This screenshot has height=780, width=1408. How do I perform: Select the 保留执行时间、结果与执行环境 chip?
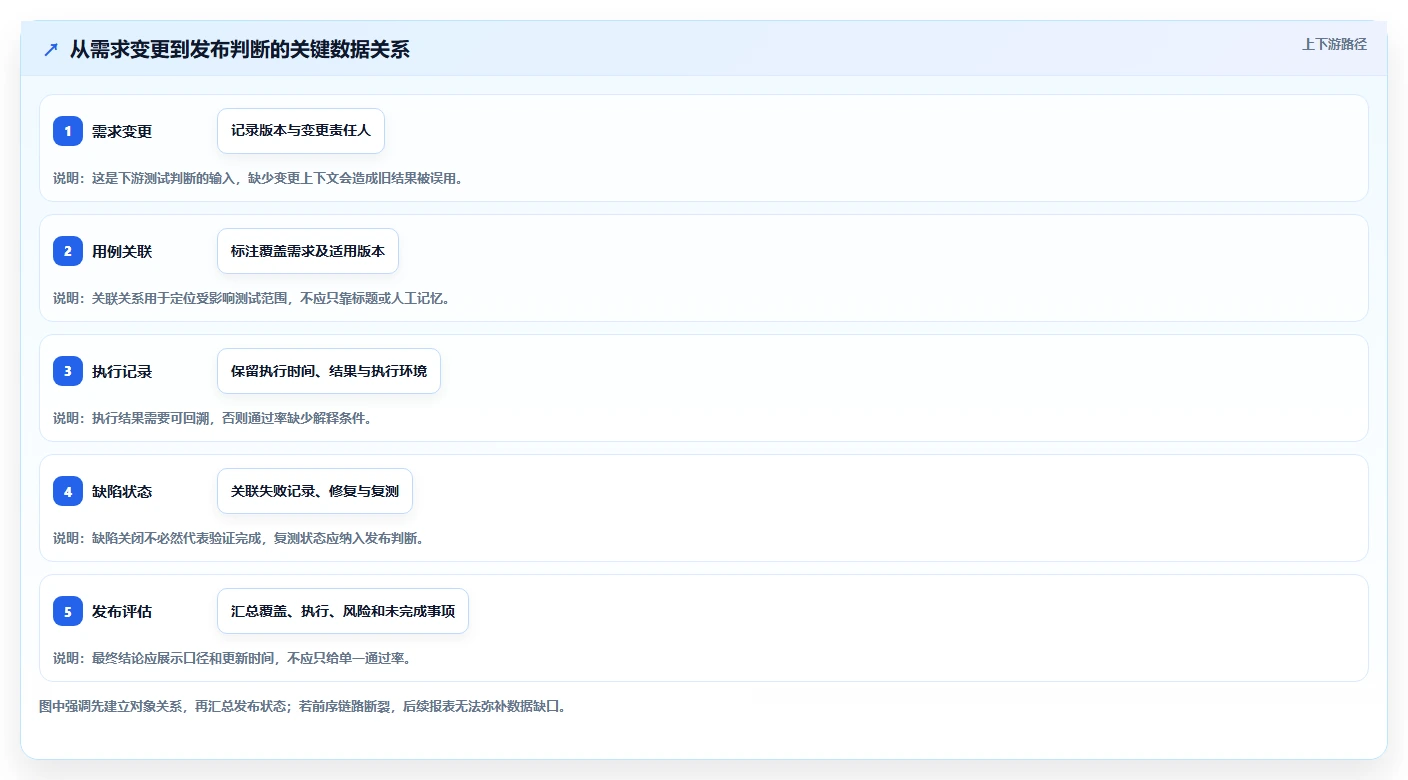[x=329, y=371]
